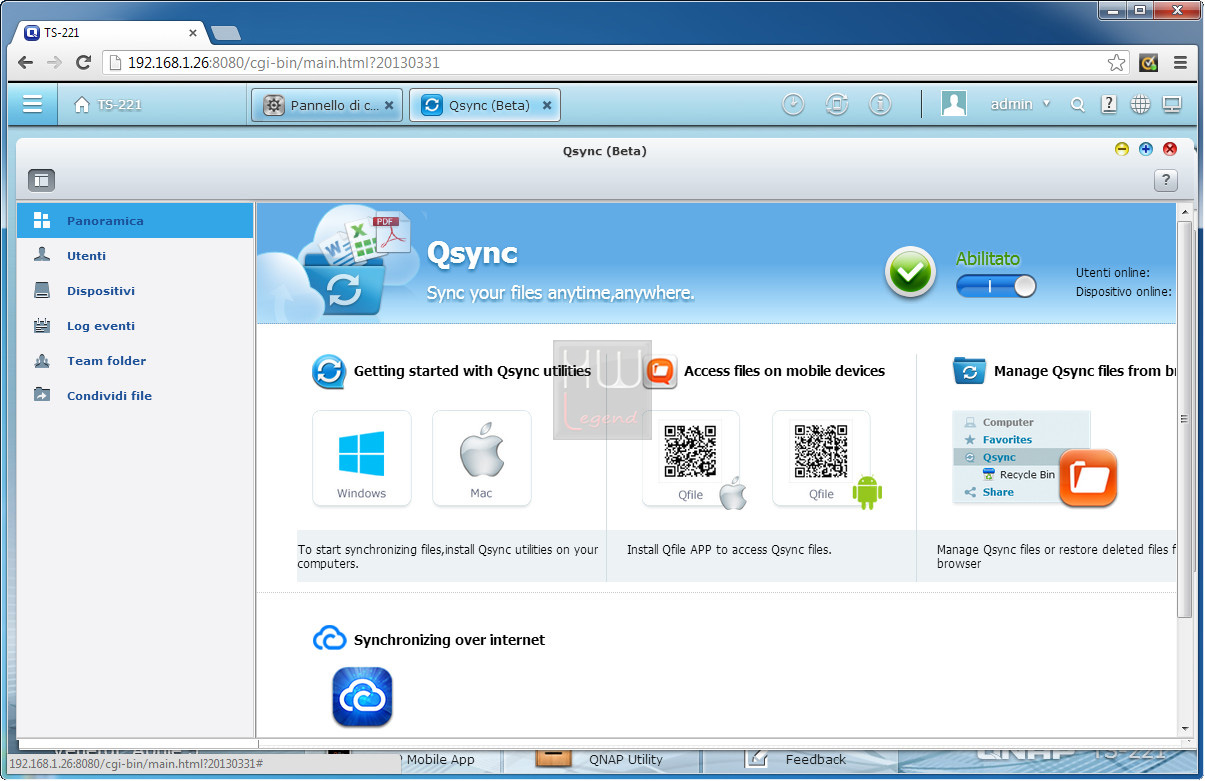Close the TS-221 browser tab

pos(193,32)
